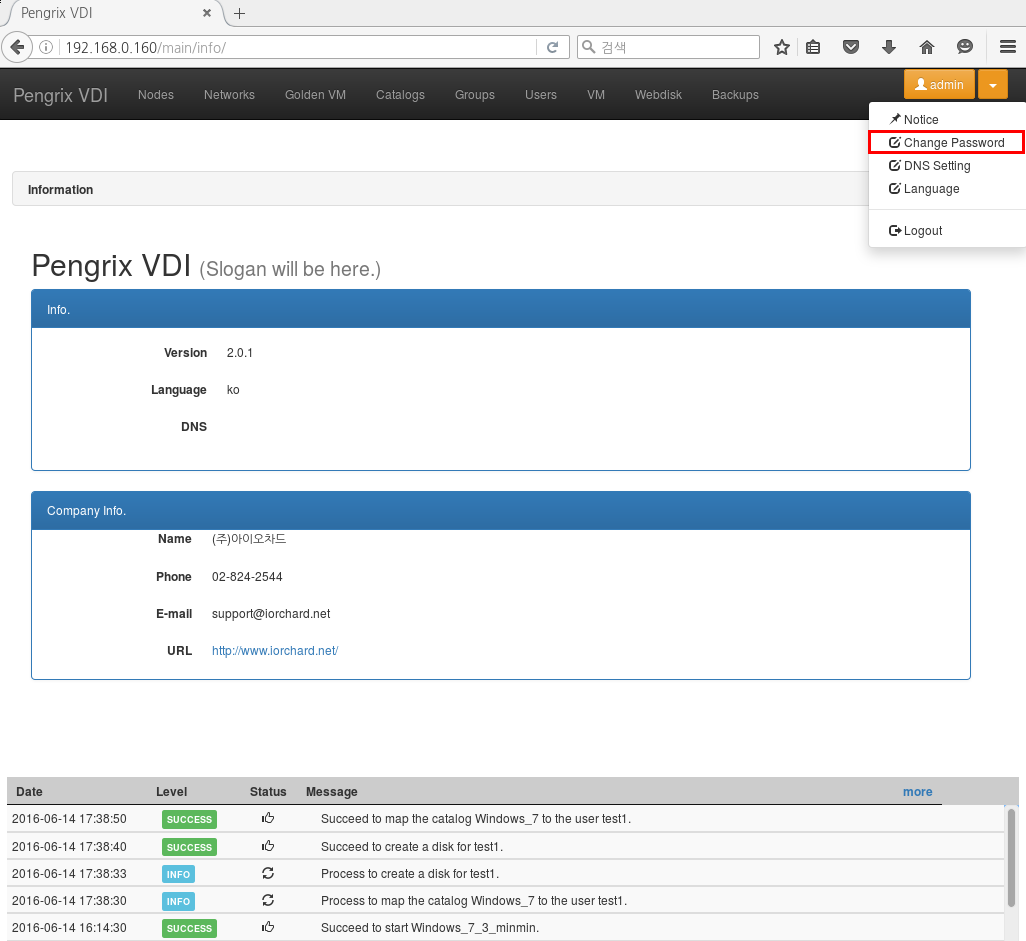Click the browser back arrow button
This screenshot has width=1026, height=941.
pyautogui.click(x=17, y=47)
